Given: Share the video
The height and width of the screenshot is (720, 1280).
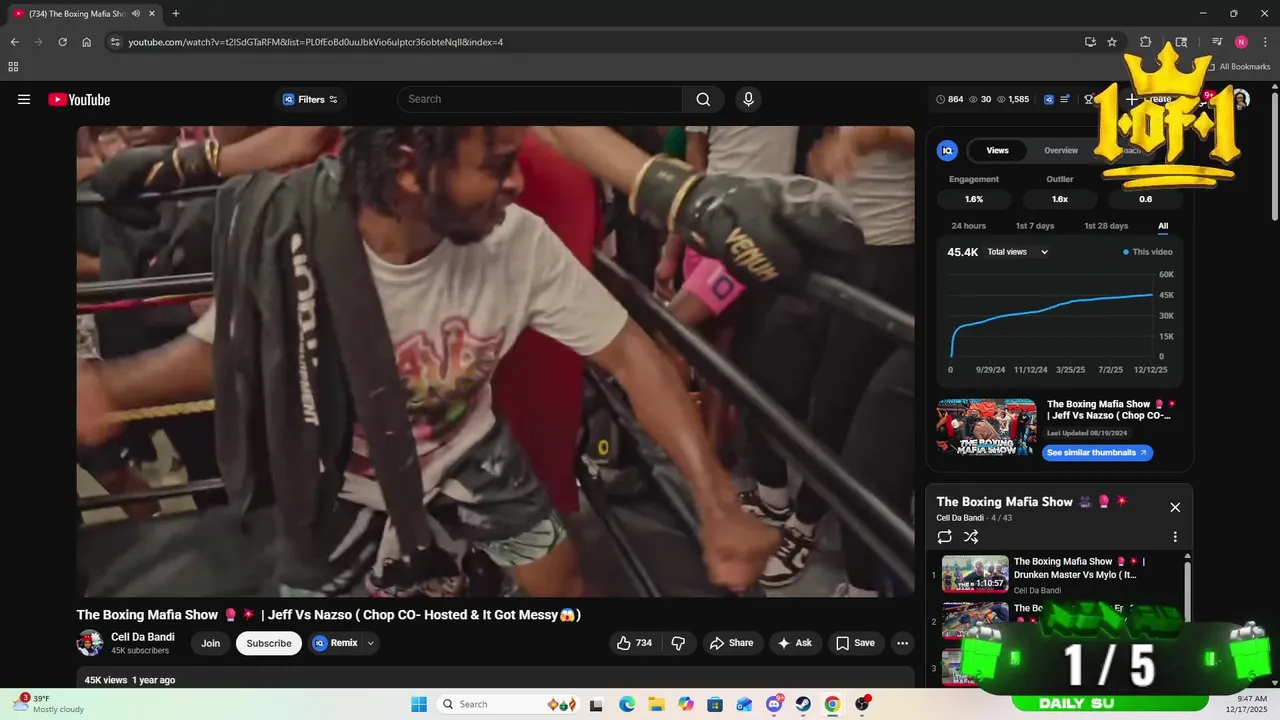Looking at the screenshot, I should pos(731,643).
